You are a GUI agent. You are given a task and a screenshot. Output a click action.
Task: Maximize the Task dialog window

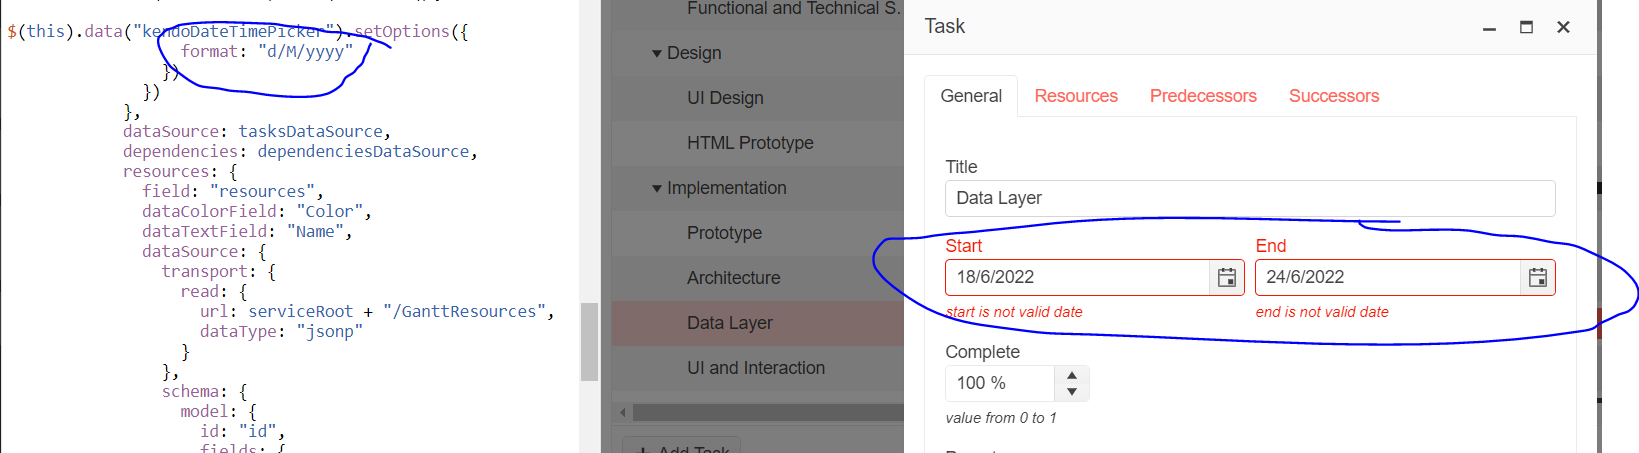pyautogui.click(x=1526, y=27)
